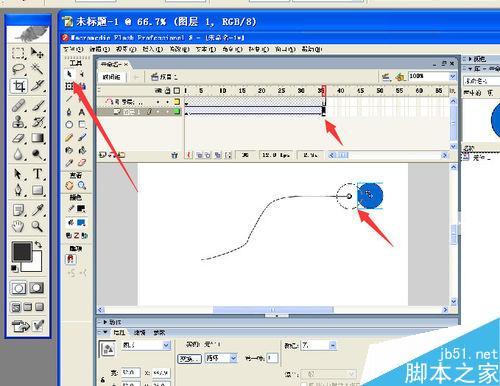Screen dimensions: 500x386
Task: Select Flash's Eyedropper tool
Action: pos(69,163)
